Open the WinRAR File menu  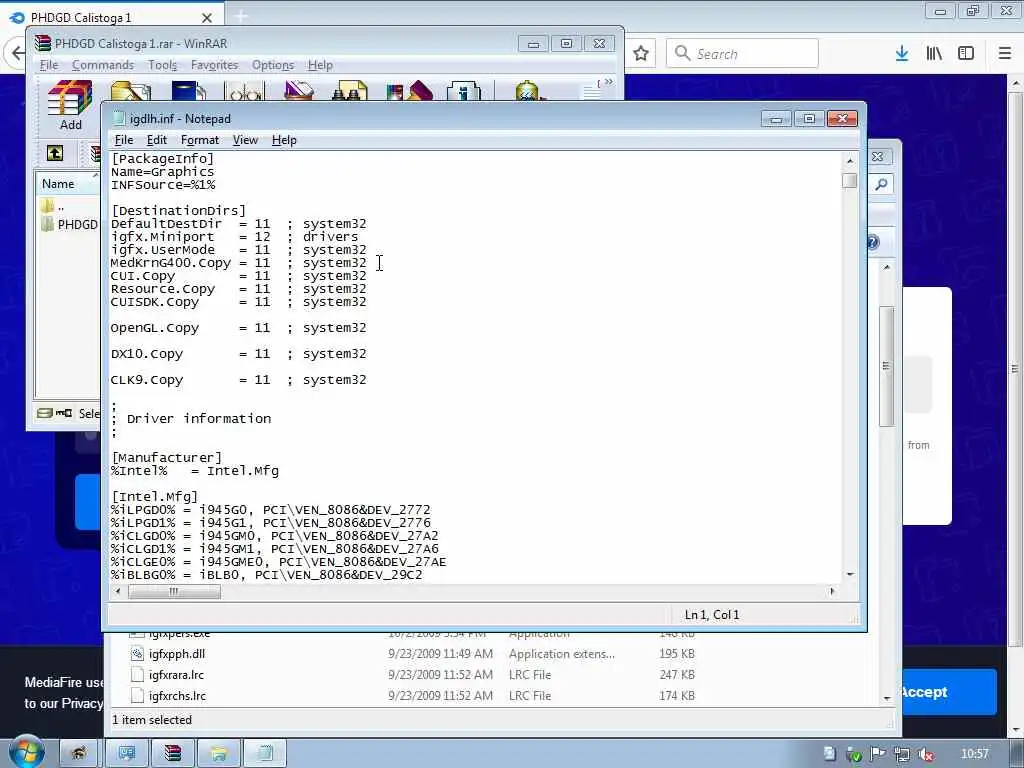tap(49, 65)
